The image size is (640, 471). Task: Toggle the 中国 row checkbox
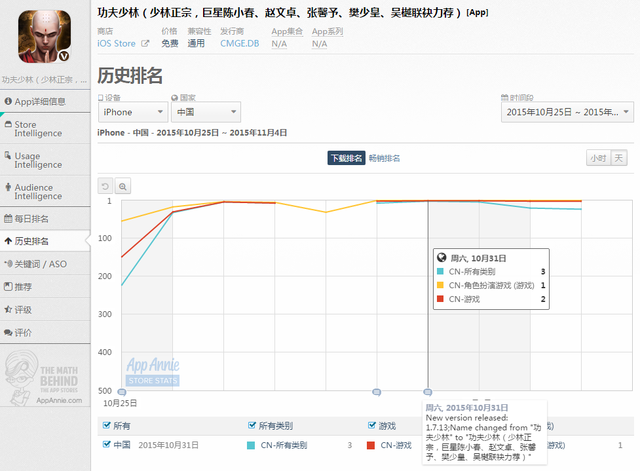pyautogui.click(x=107, y=444)
